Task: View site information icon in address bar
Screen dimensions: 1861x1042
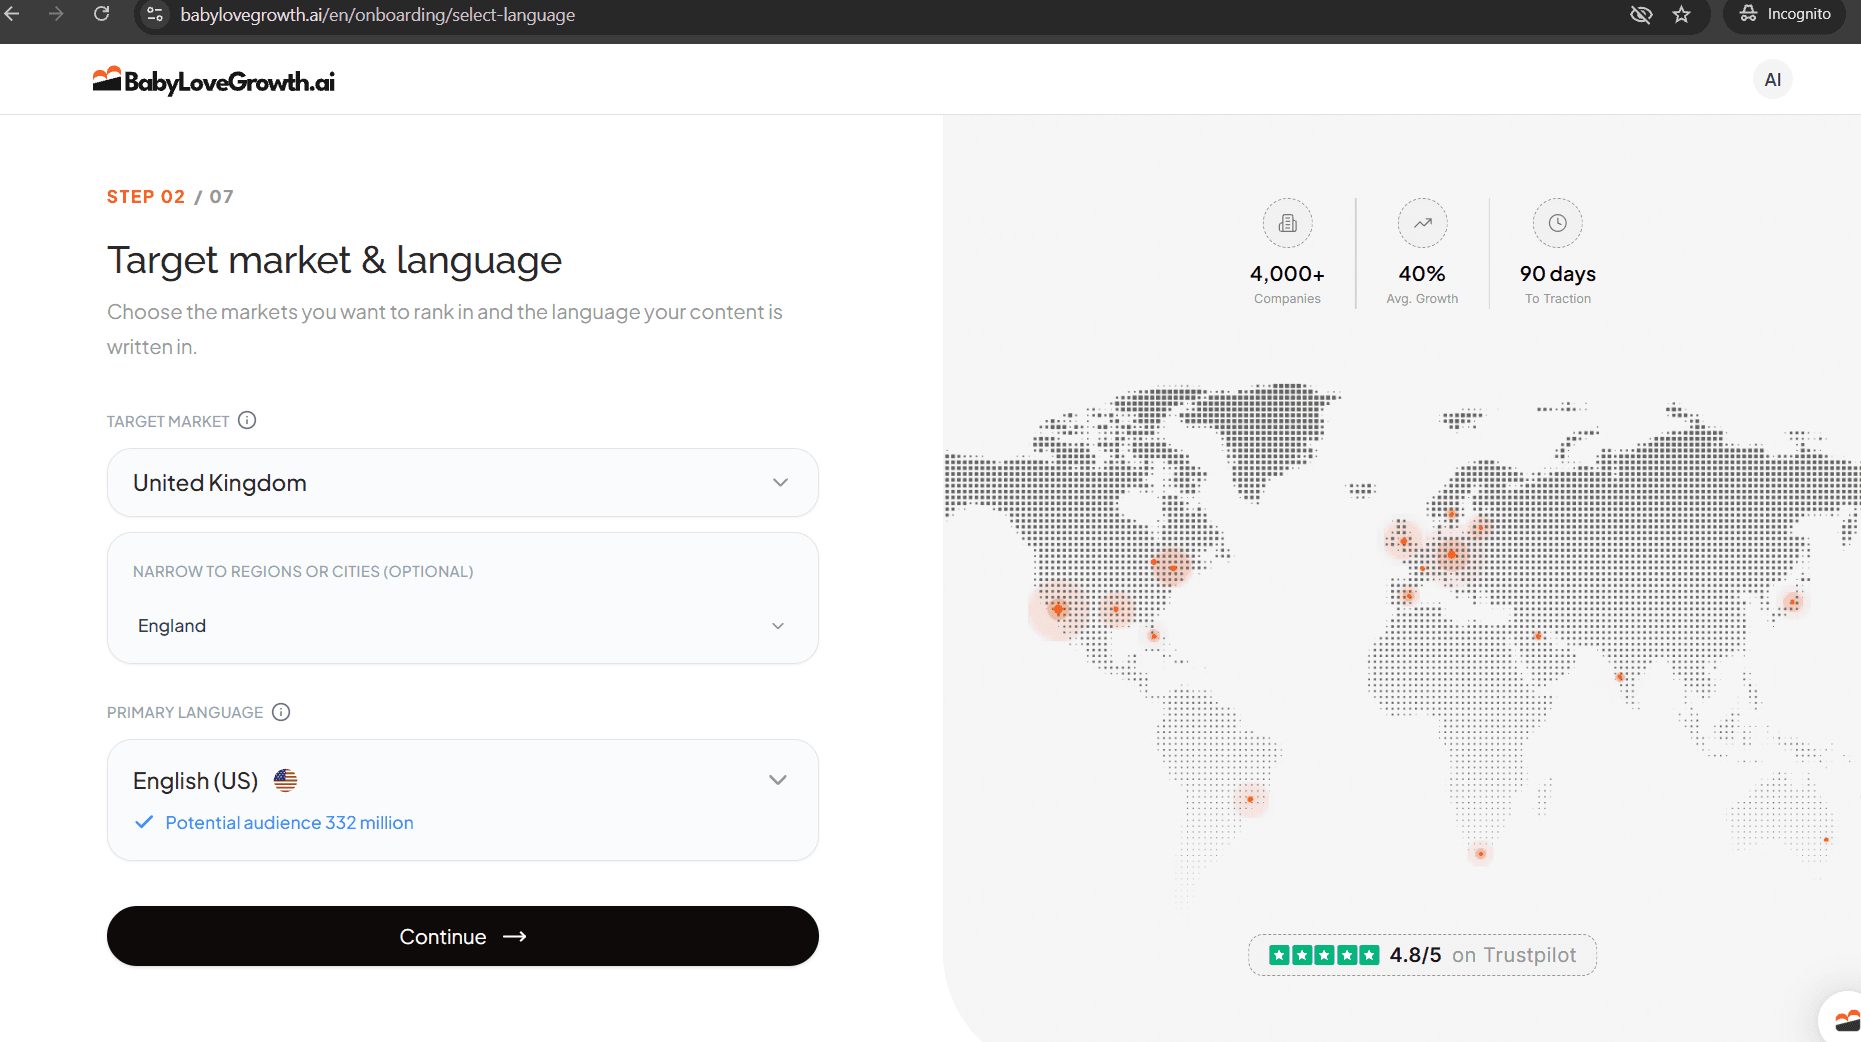Action: (x=155, y=14)
